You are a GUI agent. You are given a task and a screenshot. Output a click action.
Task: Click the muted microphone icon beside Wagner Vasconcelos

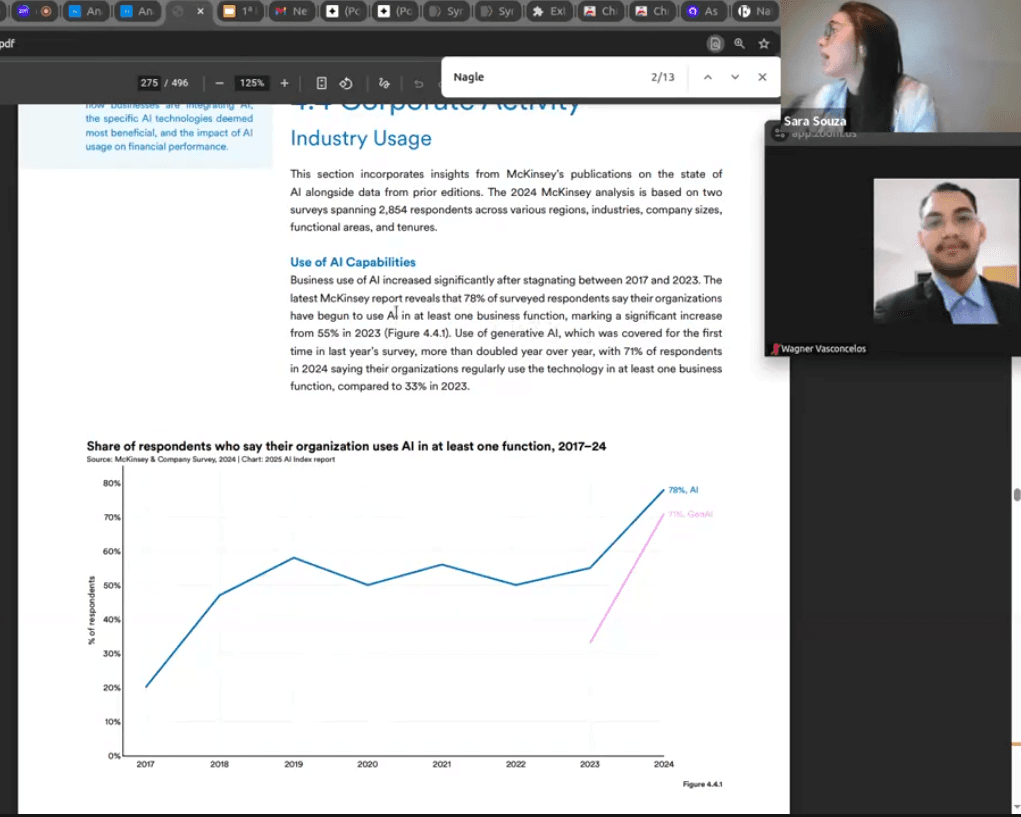click(775, 349)
